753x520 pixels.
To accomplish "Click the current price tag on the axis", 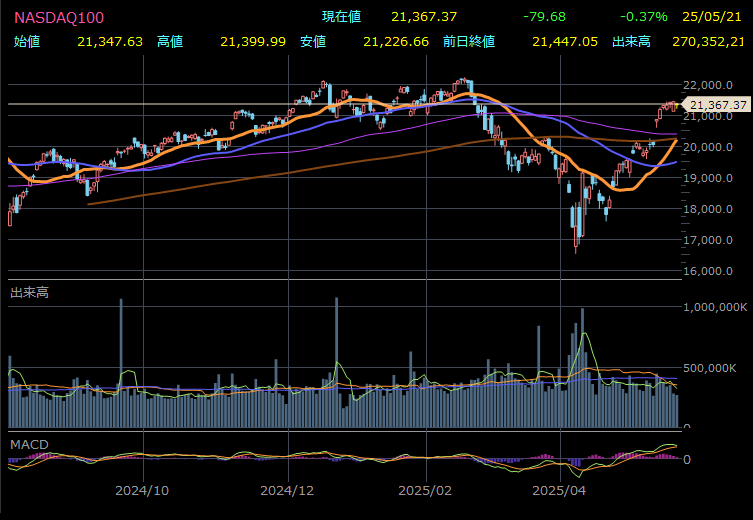I will [715, 105].
